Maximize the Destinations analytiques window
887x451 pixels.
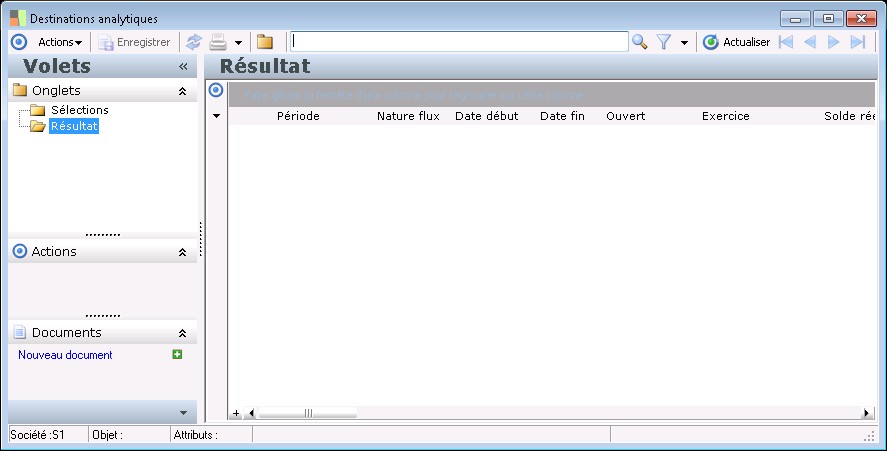[x=828, y=19]
